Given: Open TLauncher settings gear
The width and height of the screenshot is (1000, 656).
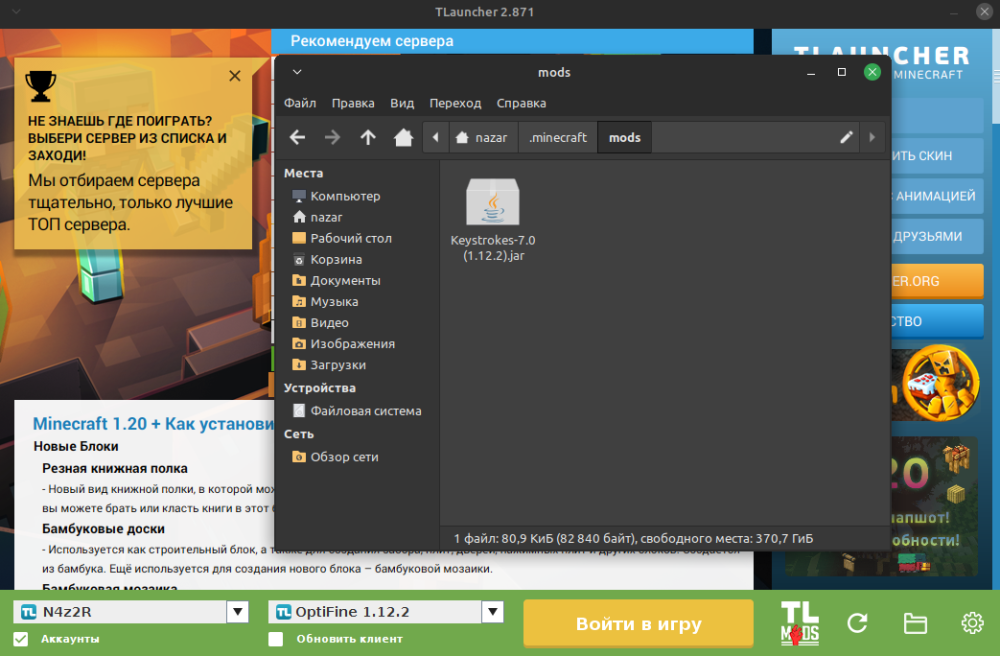Looking at the screenshot, I should tap(972, 623).
